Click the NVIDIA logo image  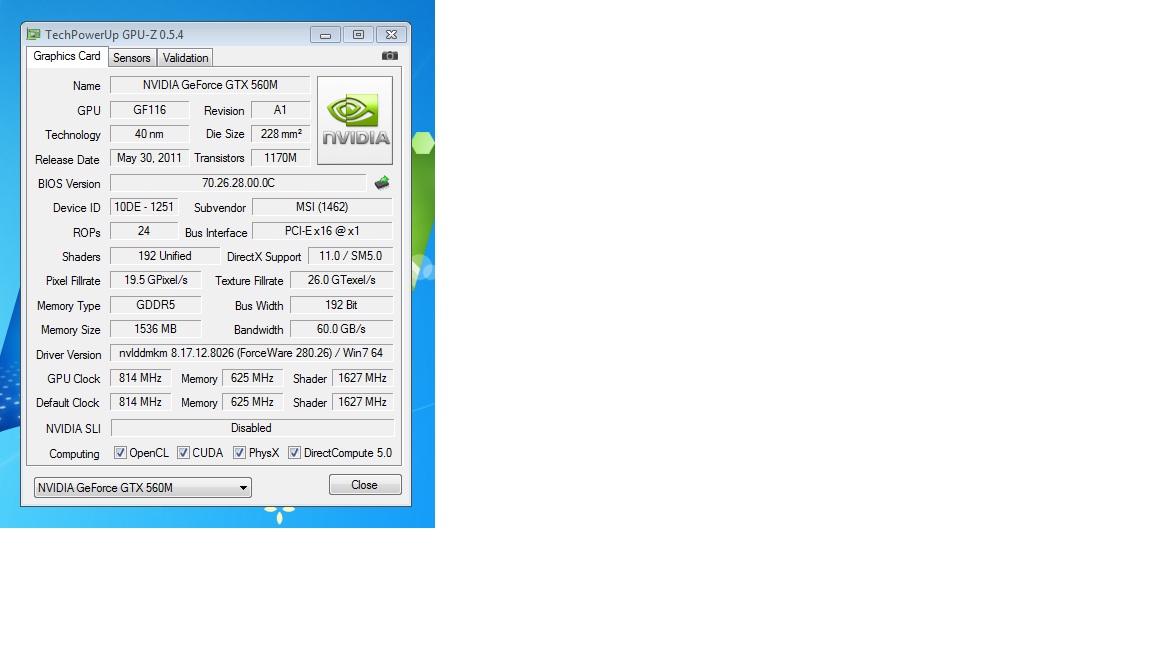pyautogui.click(x=355, y=120)
